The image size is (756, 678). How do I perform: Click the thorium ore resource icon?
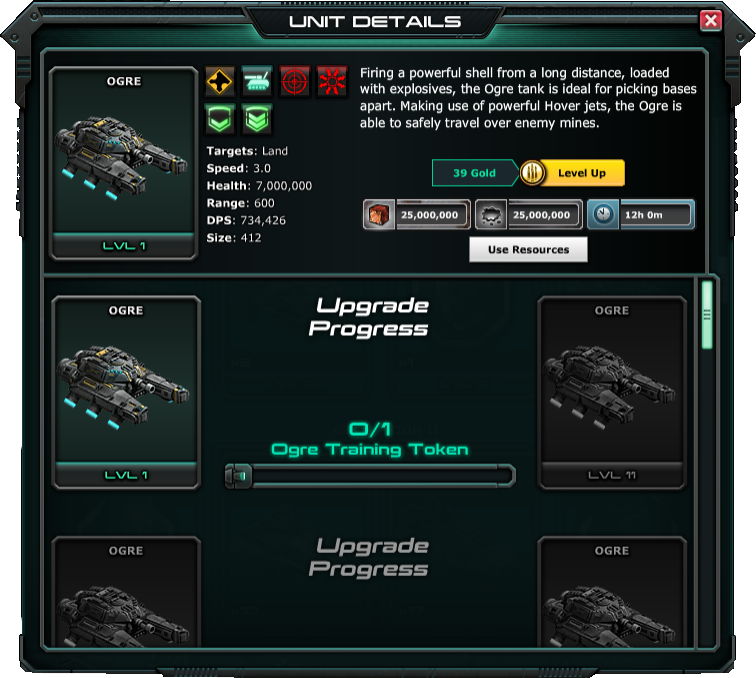click(x=491, y=215)
